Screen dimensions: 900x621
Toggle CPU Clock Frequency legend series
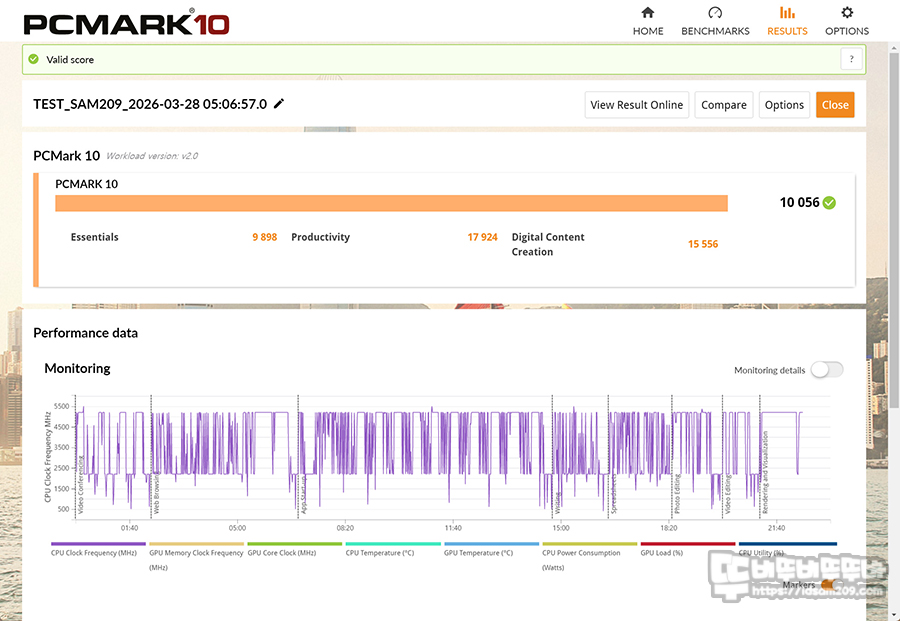pos(98,549)
